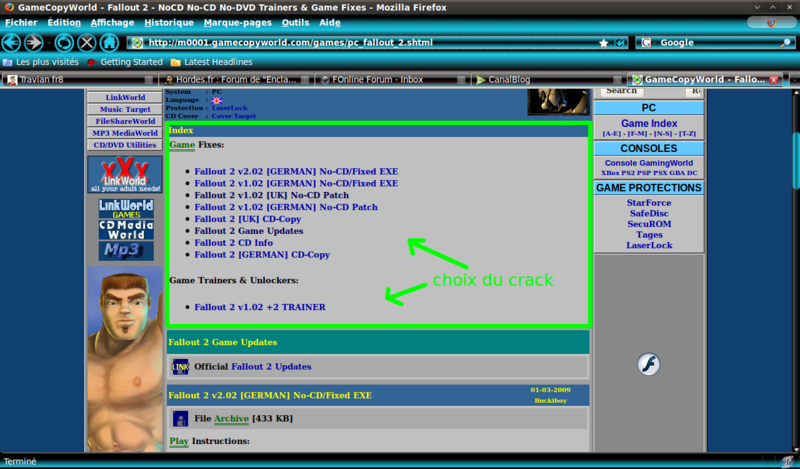Open the tab list dropdown at tab bar end
800x469 pixels.
[x=794, y=80]
